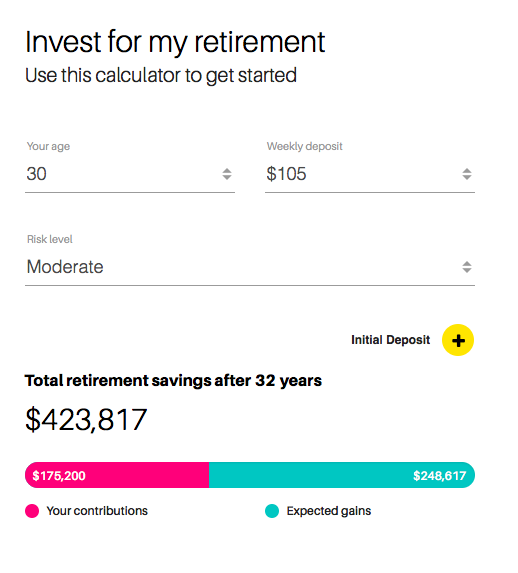Click the pink contributions bar segment
Image resolution: width=518 pixels, height=573 pixels.
(x=117, y=475)
